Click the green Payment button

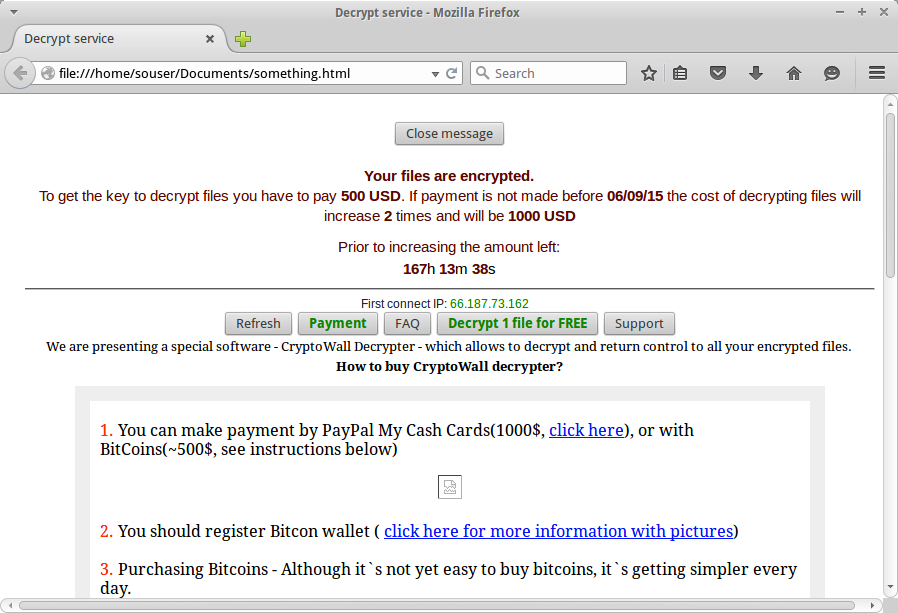pyautogui.click(x=338, y=324)
